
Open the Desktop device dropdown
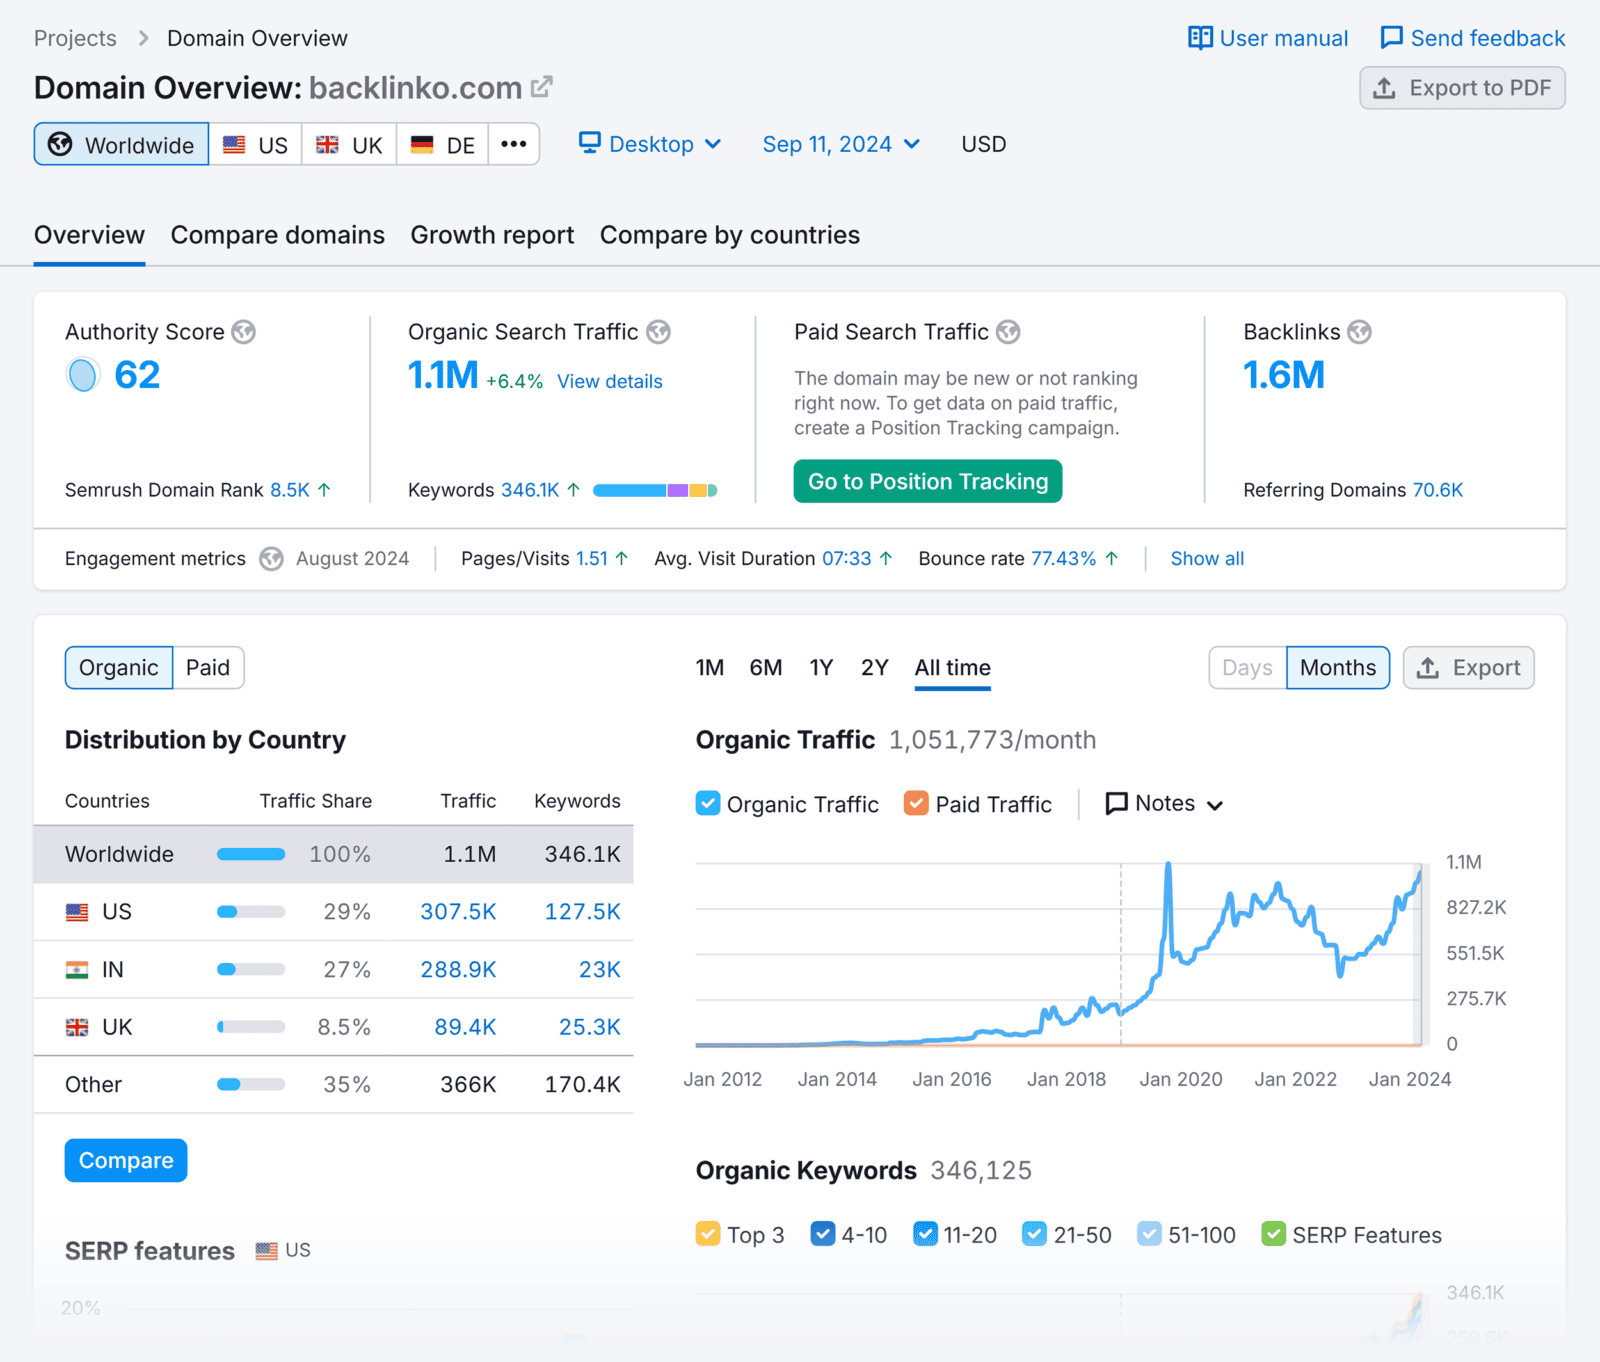650,143
